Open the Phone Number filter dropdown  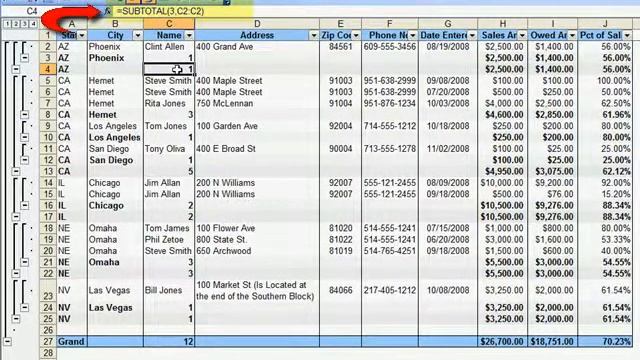coord(413,36)
